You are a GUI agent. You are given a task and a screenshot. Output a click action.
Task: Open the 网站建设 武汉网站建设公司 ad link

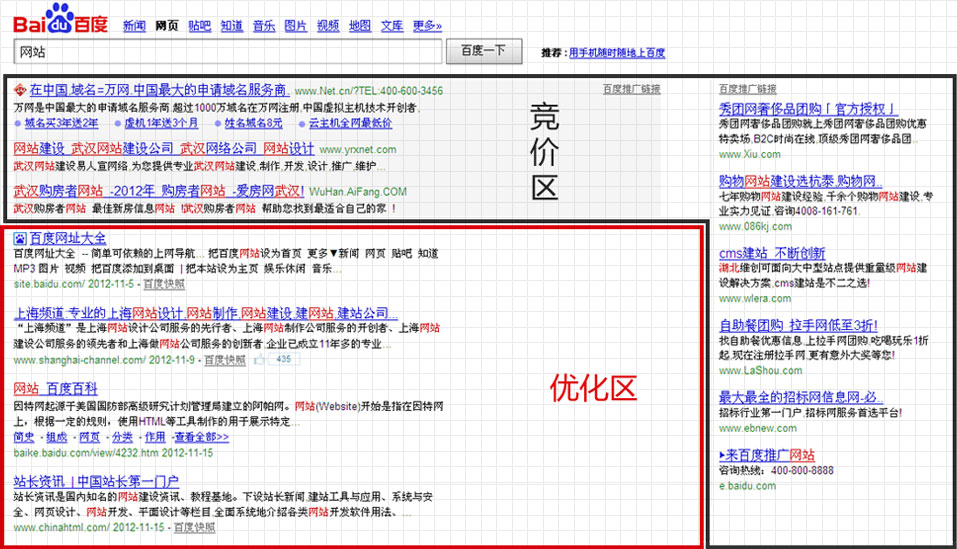[164, 149]
